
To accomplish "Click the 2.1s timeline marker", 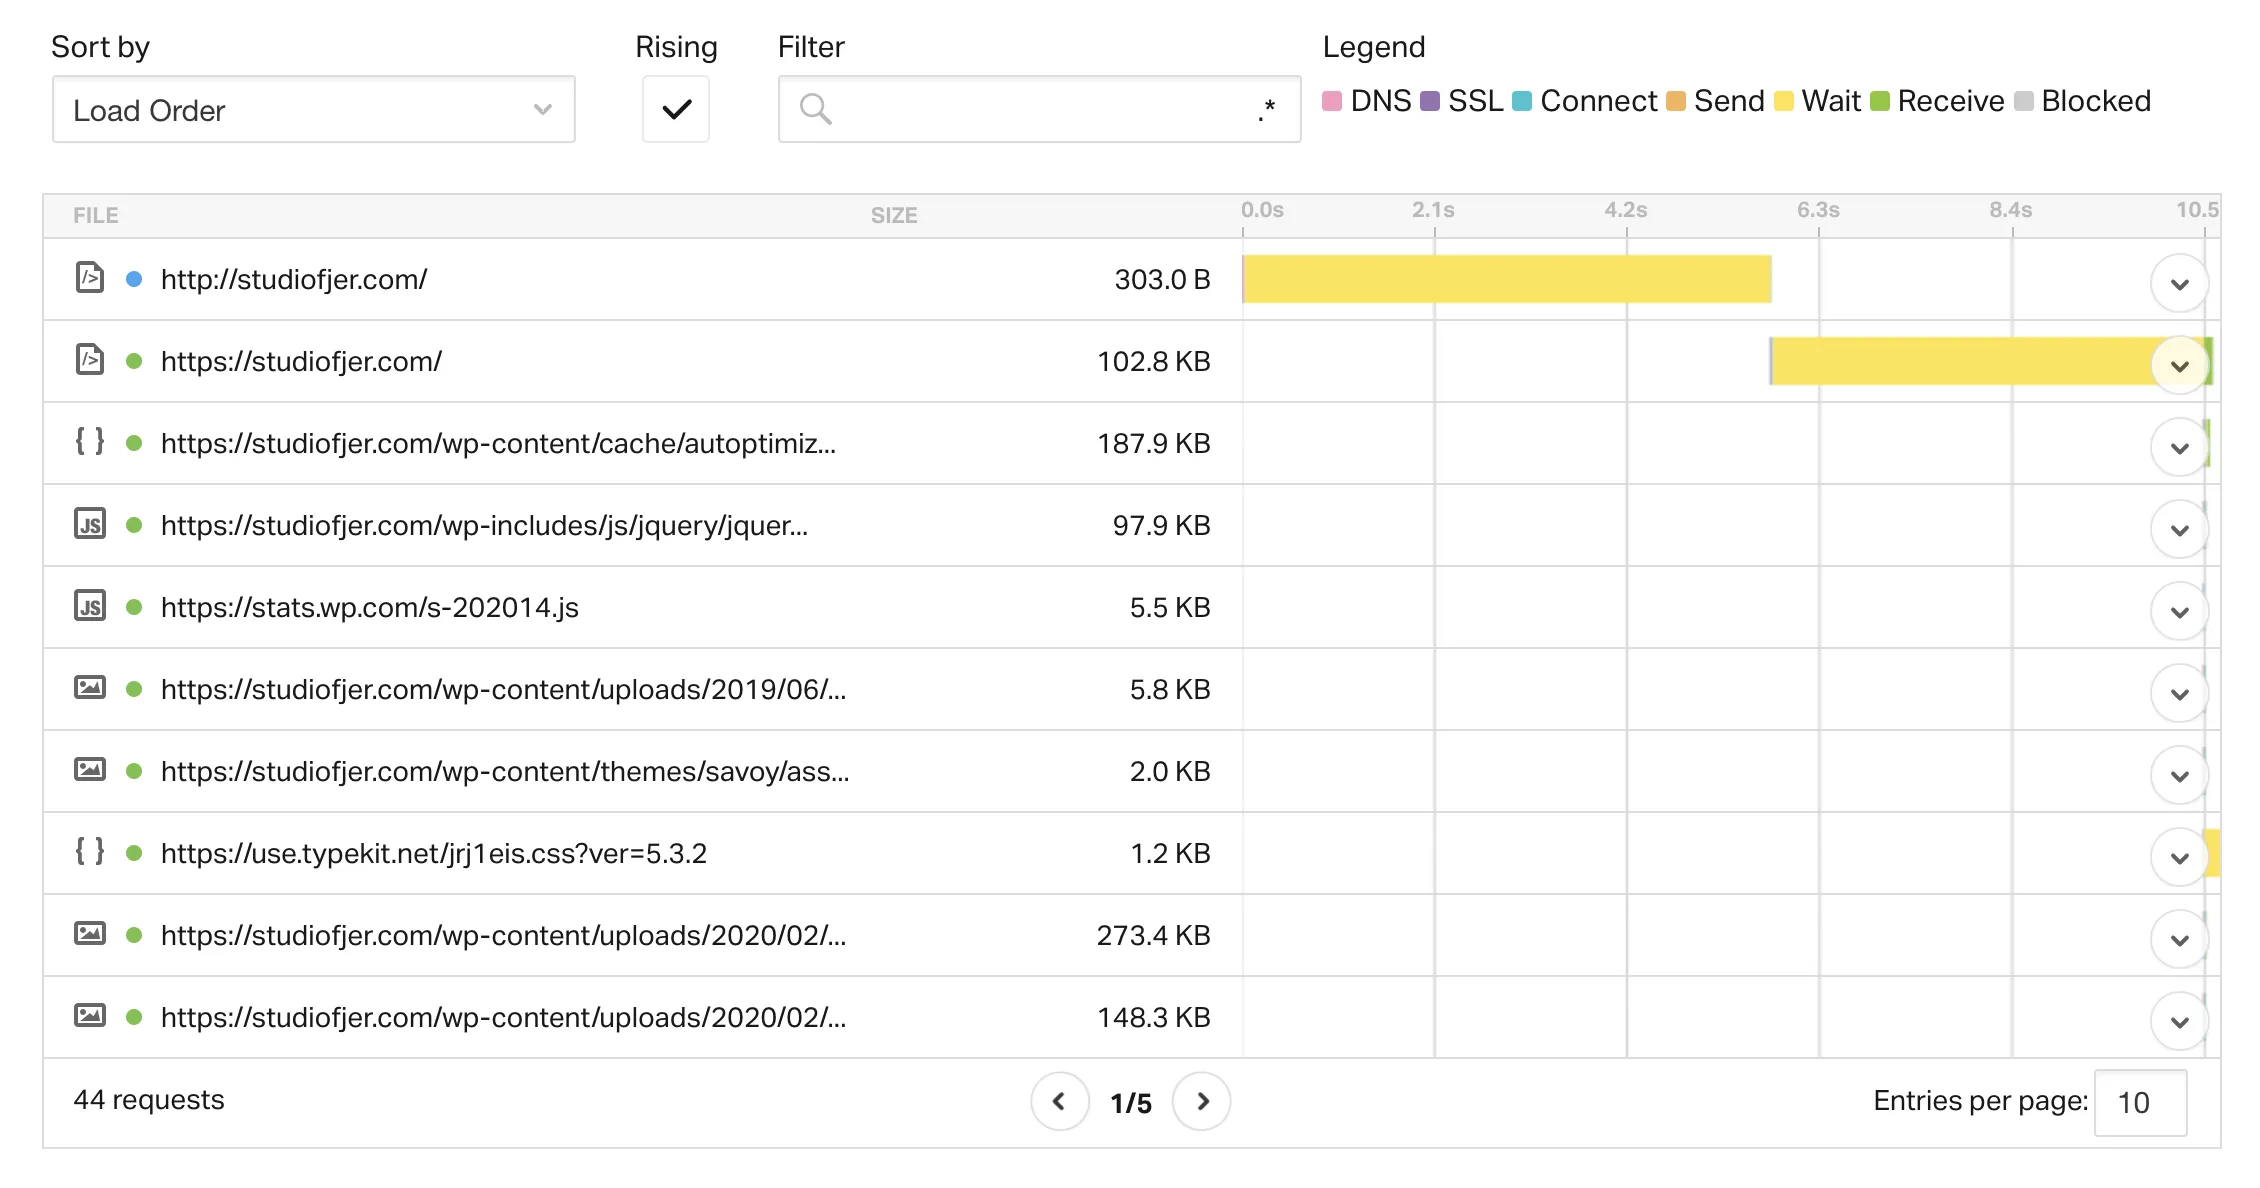I will pyautogui.click(x=1433, y=210).
